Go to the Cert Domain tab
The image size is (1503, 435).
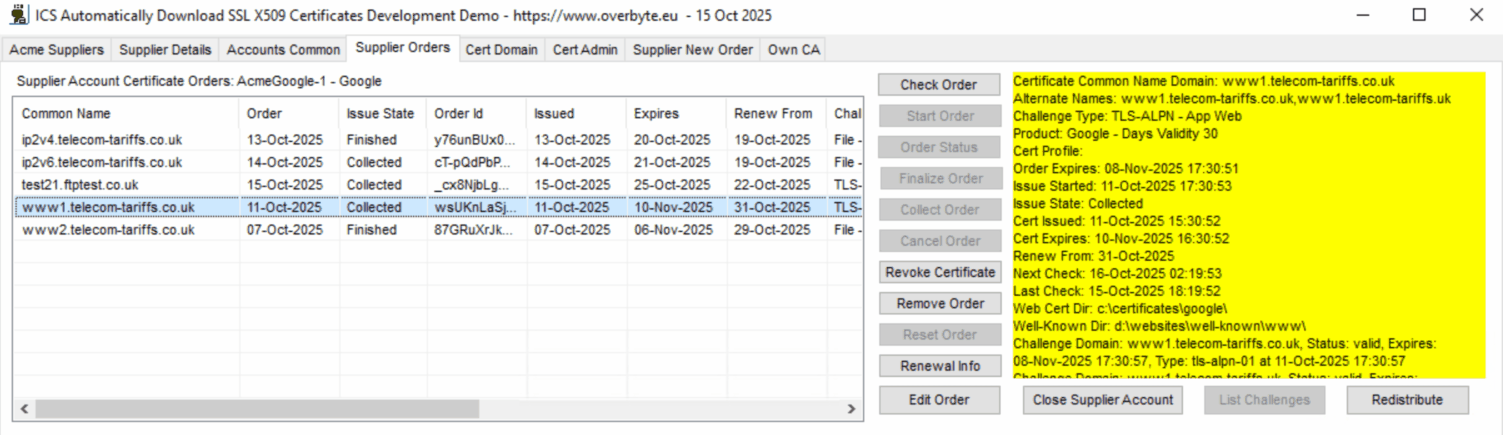pos(501,50)
